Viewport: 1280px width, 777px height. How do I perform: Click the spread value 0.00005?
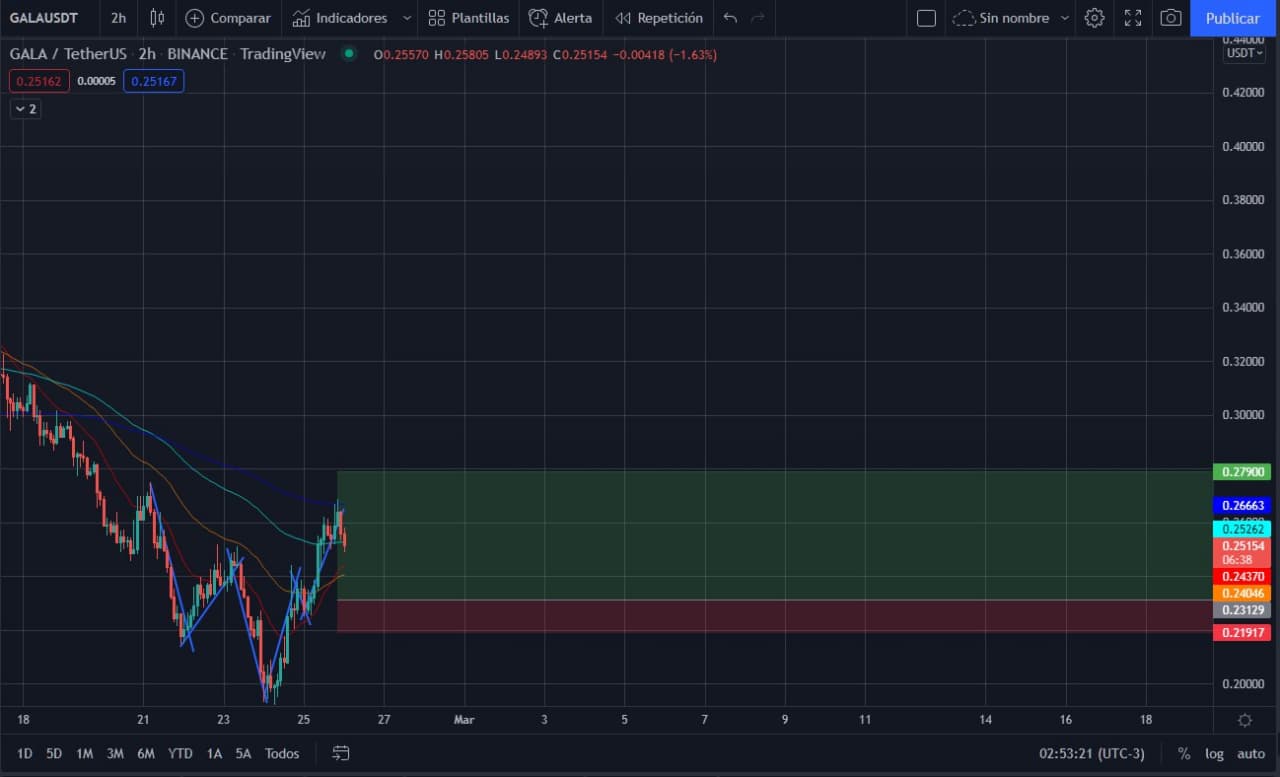click(96, 81)
